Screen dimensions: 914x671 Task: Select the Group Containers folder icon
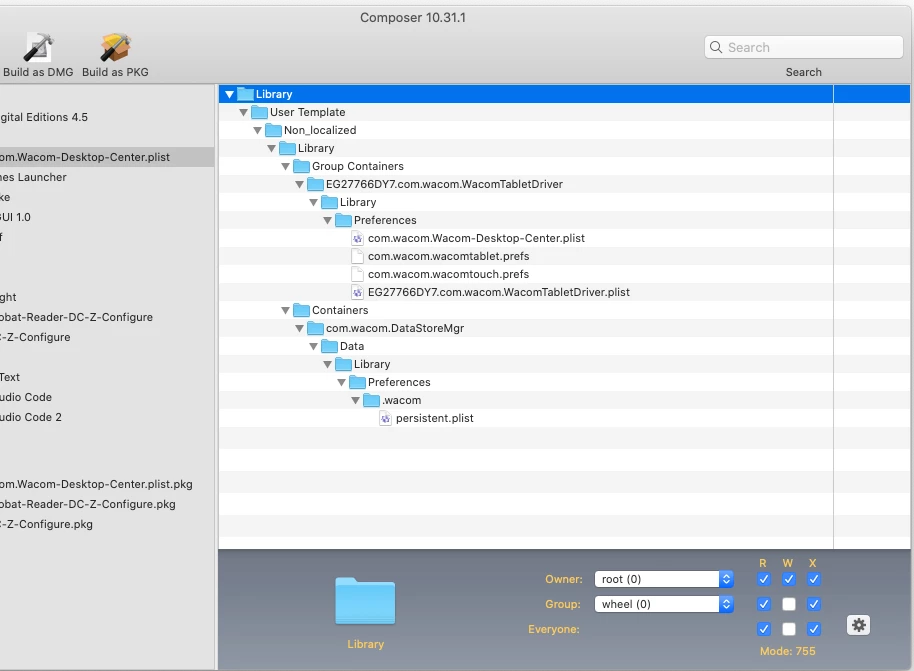coord(301,166)
